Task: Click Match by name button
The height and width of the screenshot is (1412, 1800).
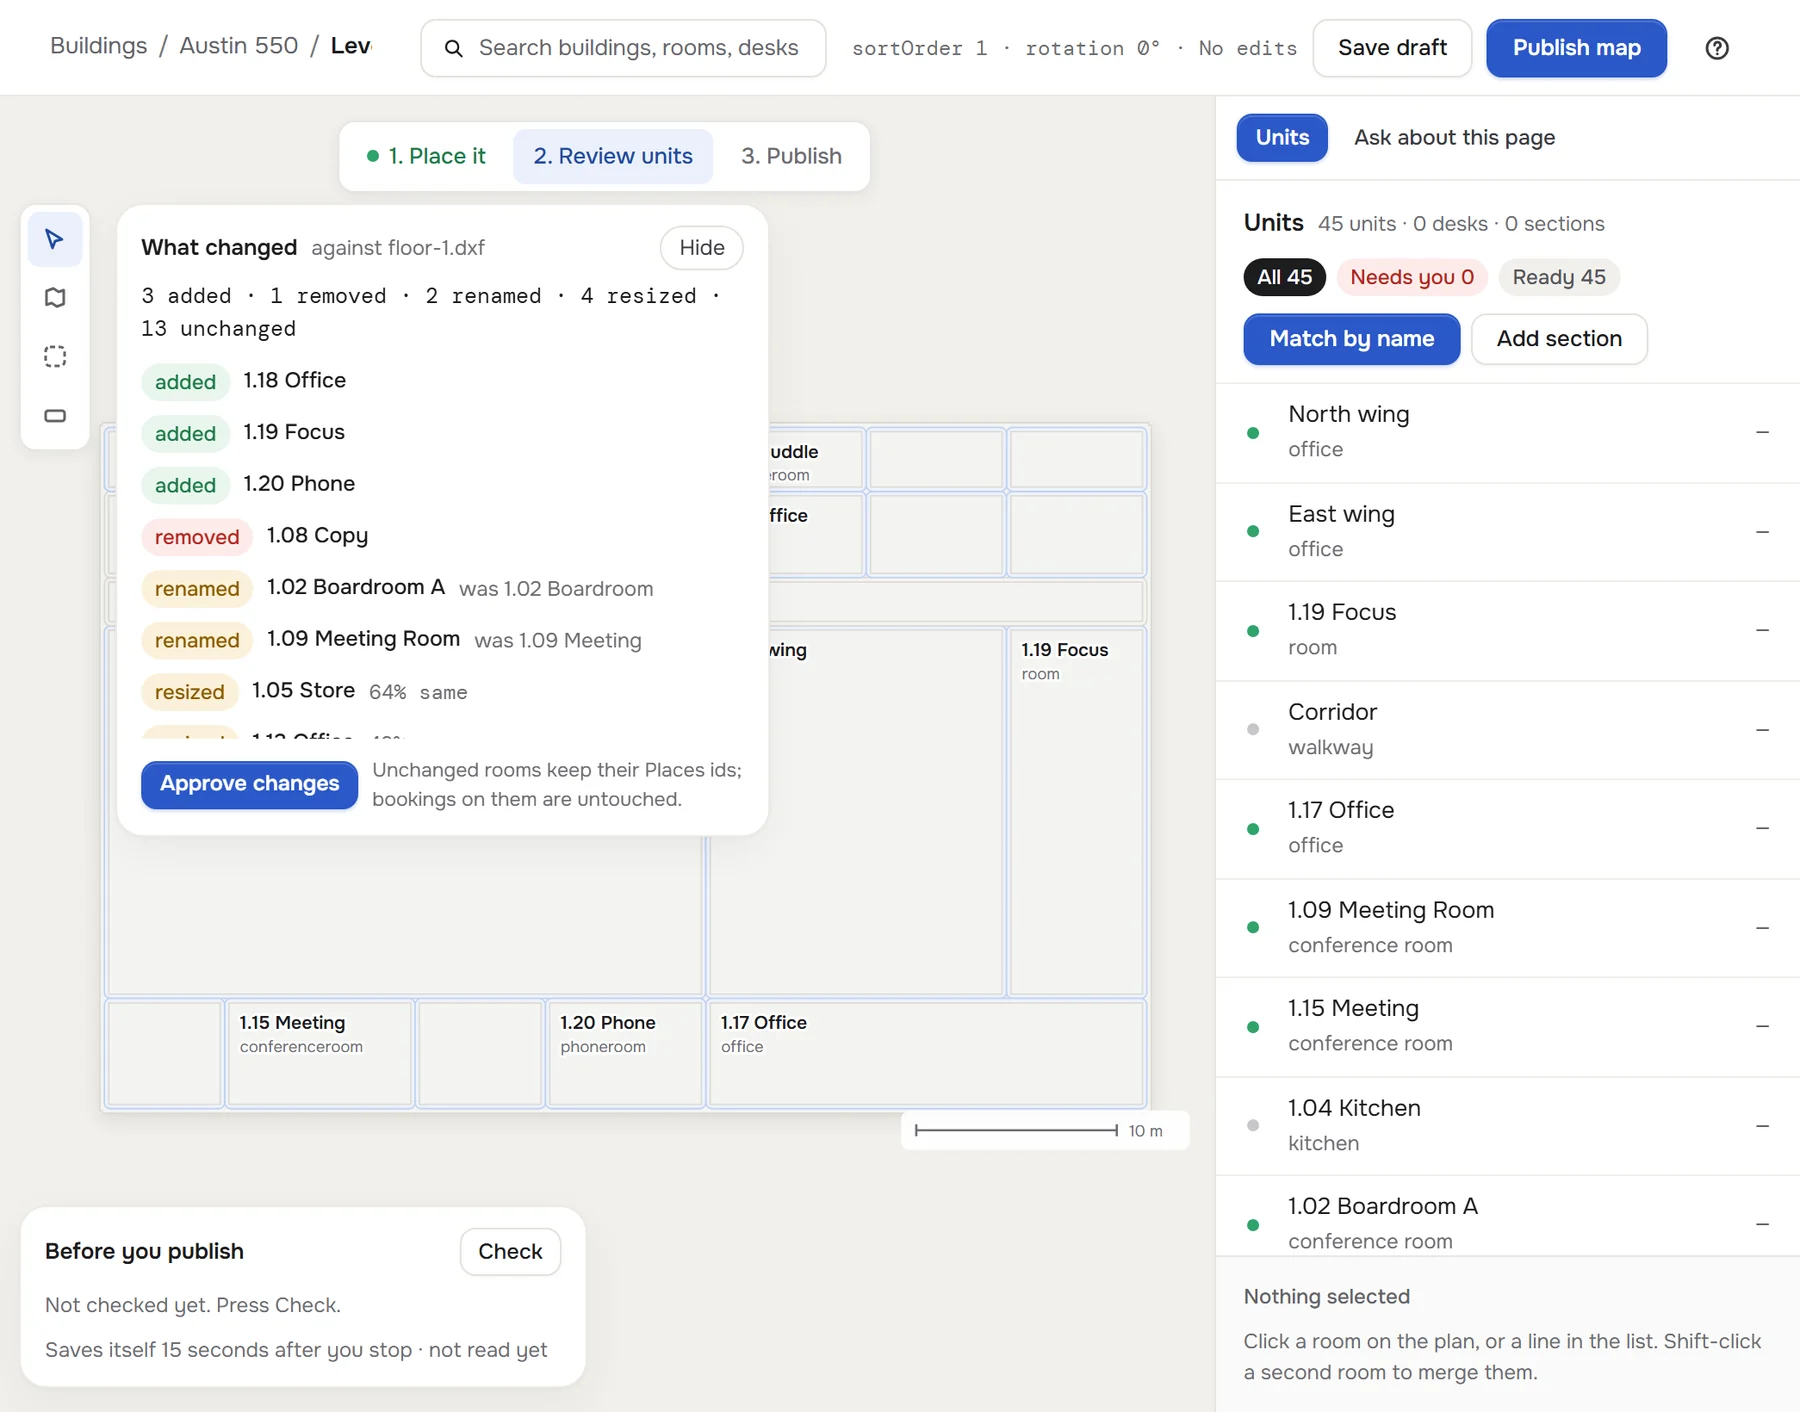Action: pyautogui.click(x=1352, y=339)
